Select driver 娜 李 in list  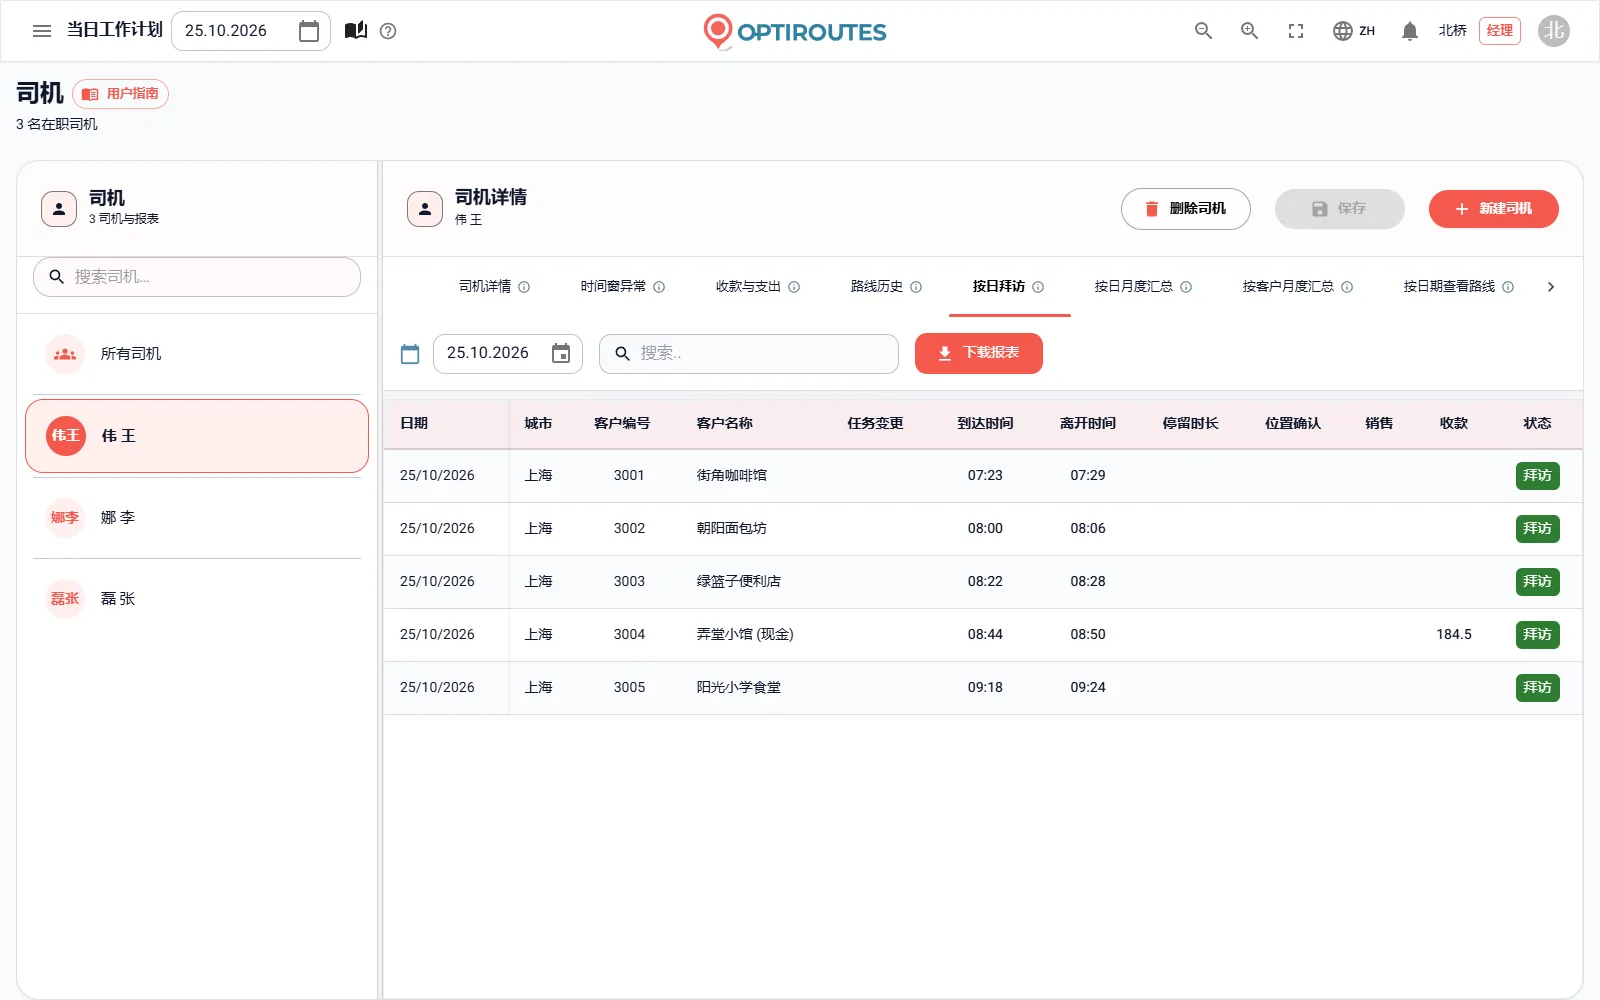[197, 518]
